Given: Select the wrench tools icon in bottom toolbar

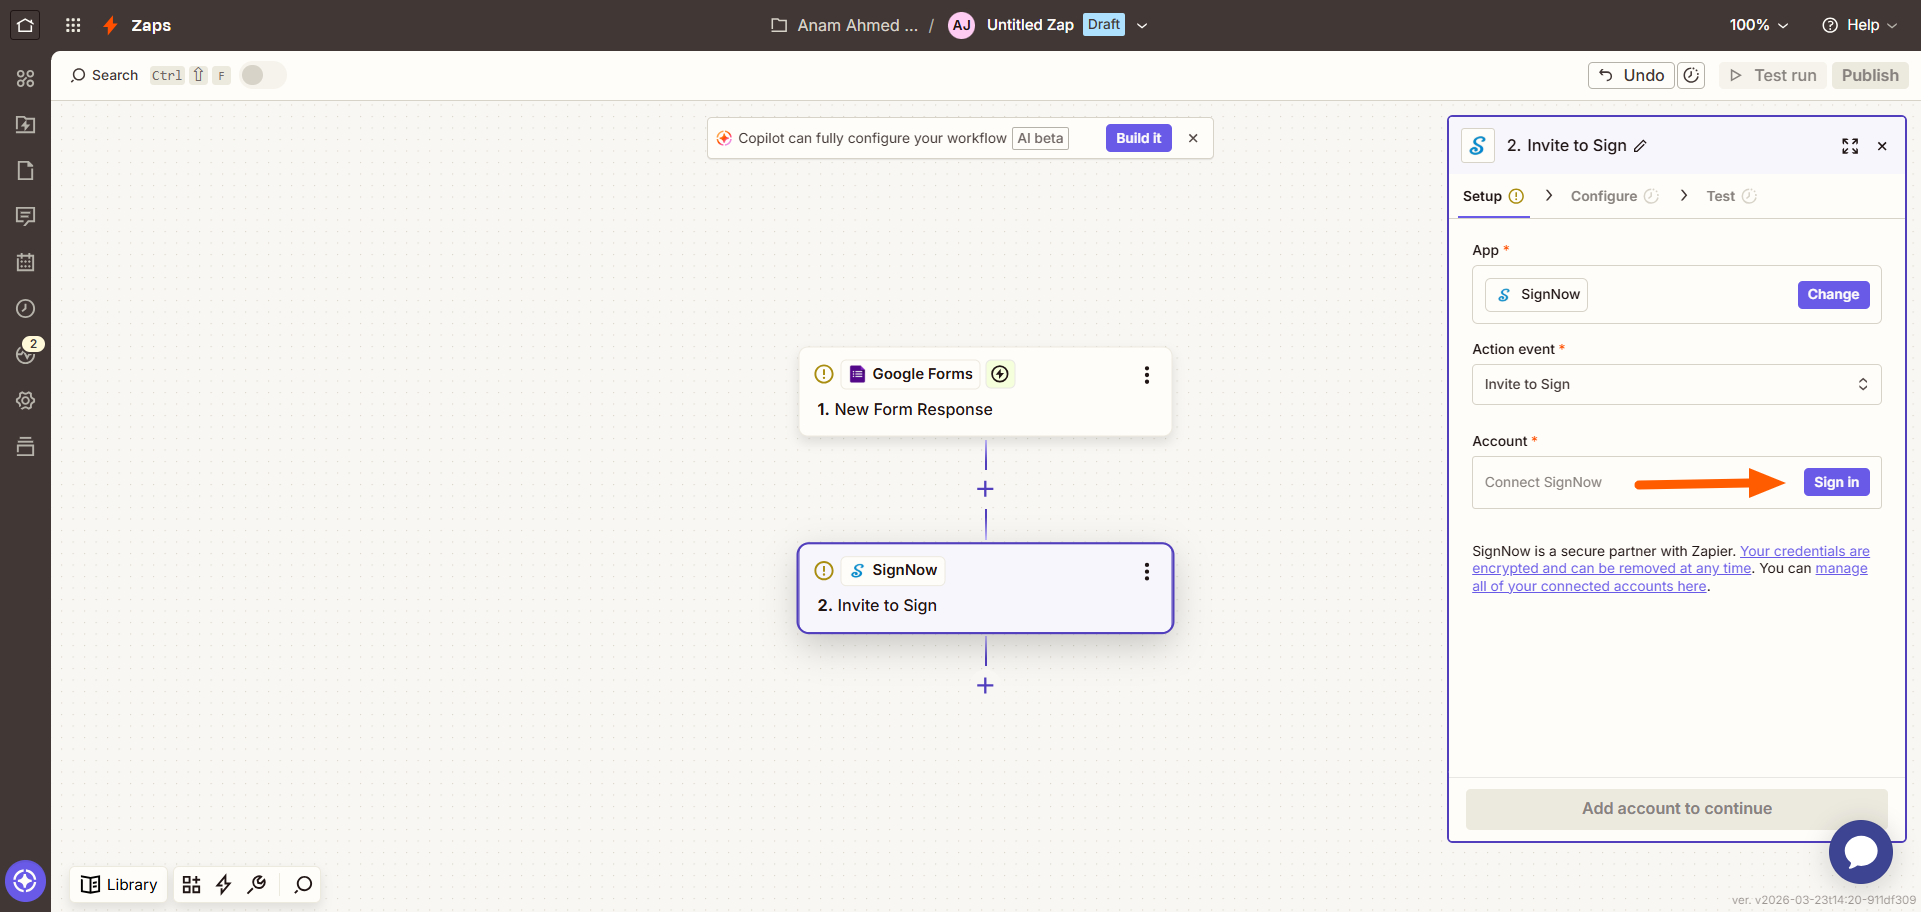Looking at the screenshot, I should tap(257, 884).
